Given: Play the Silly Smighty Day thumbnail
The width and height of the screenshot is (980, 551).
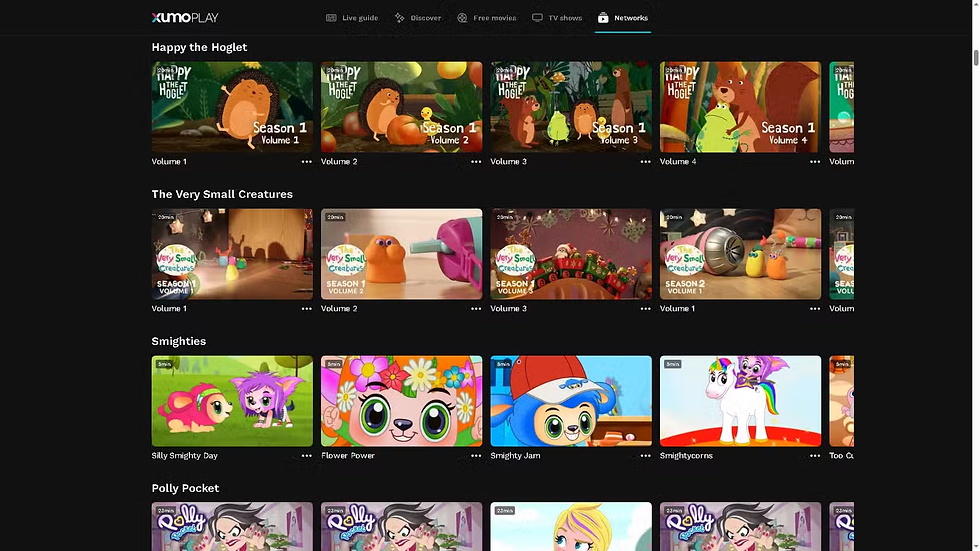Looking at the screenshot, I should click(x=232, y=401).
